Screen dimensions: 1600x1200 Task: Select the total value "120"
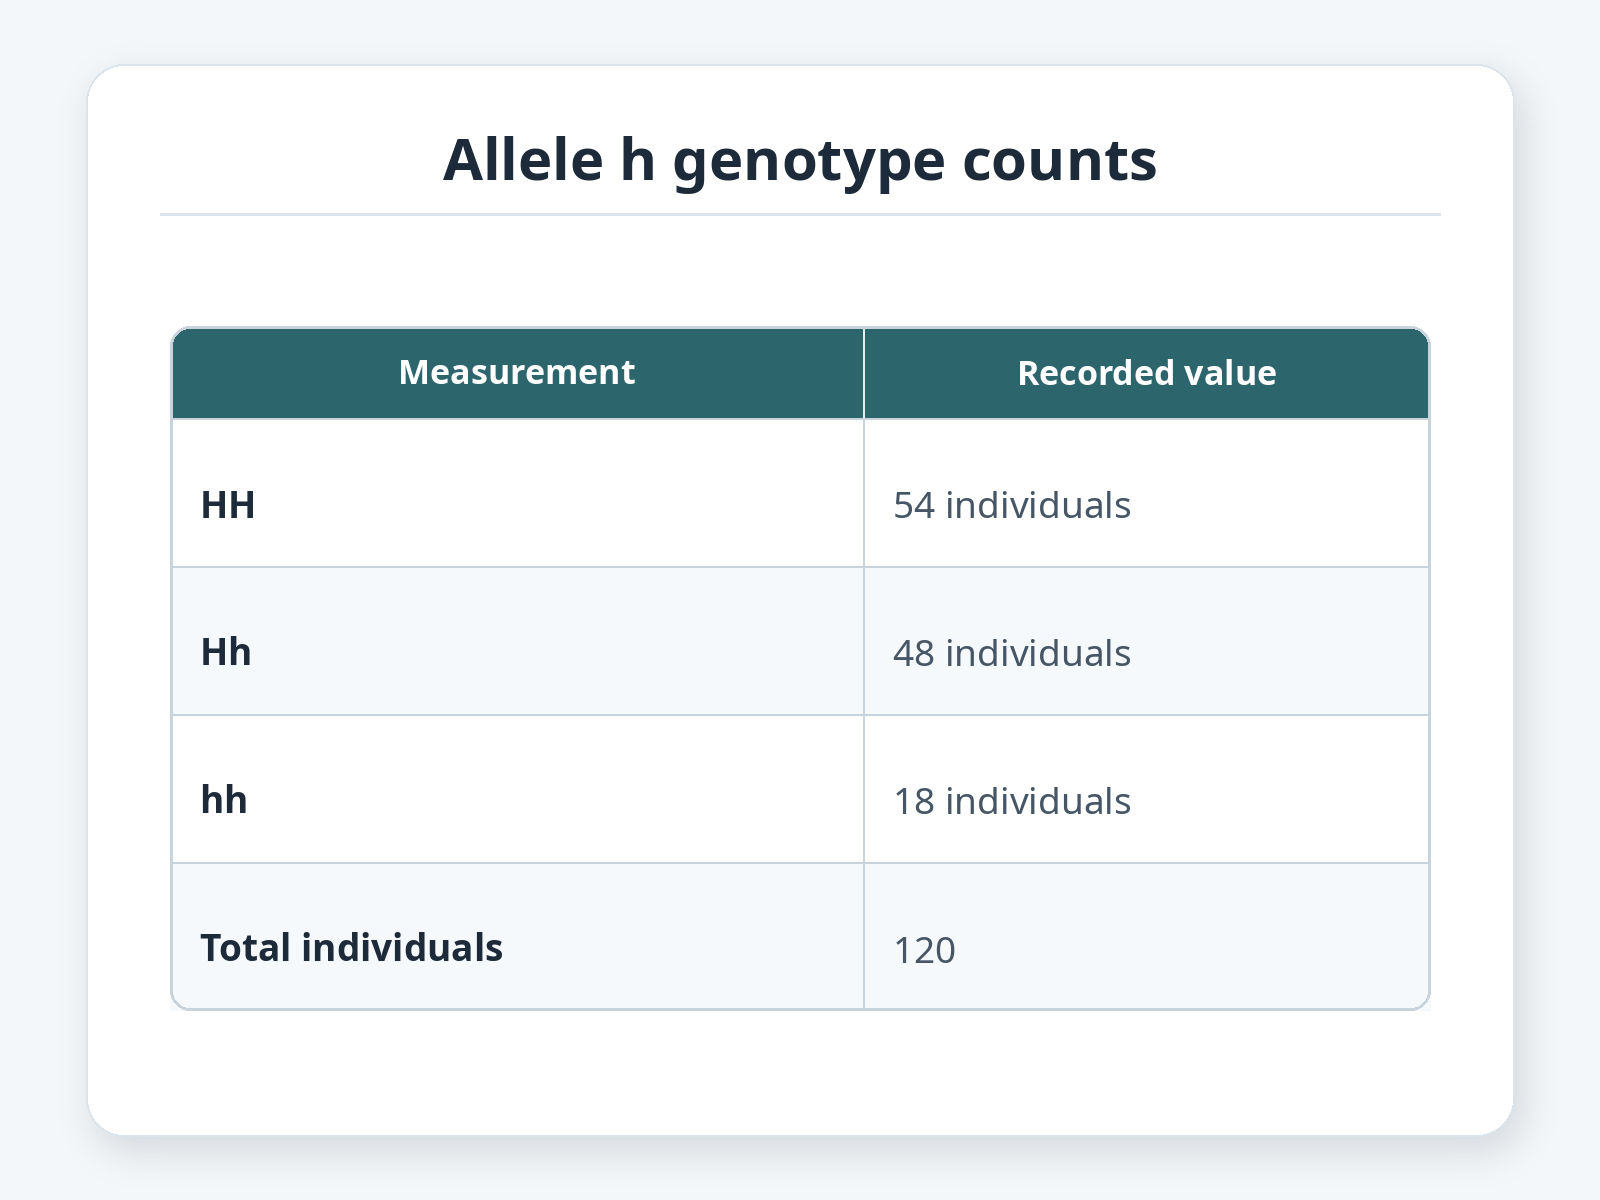pos(924,950)
